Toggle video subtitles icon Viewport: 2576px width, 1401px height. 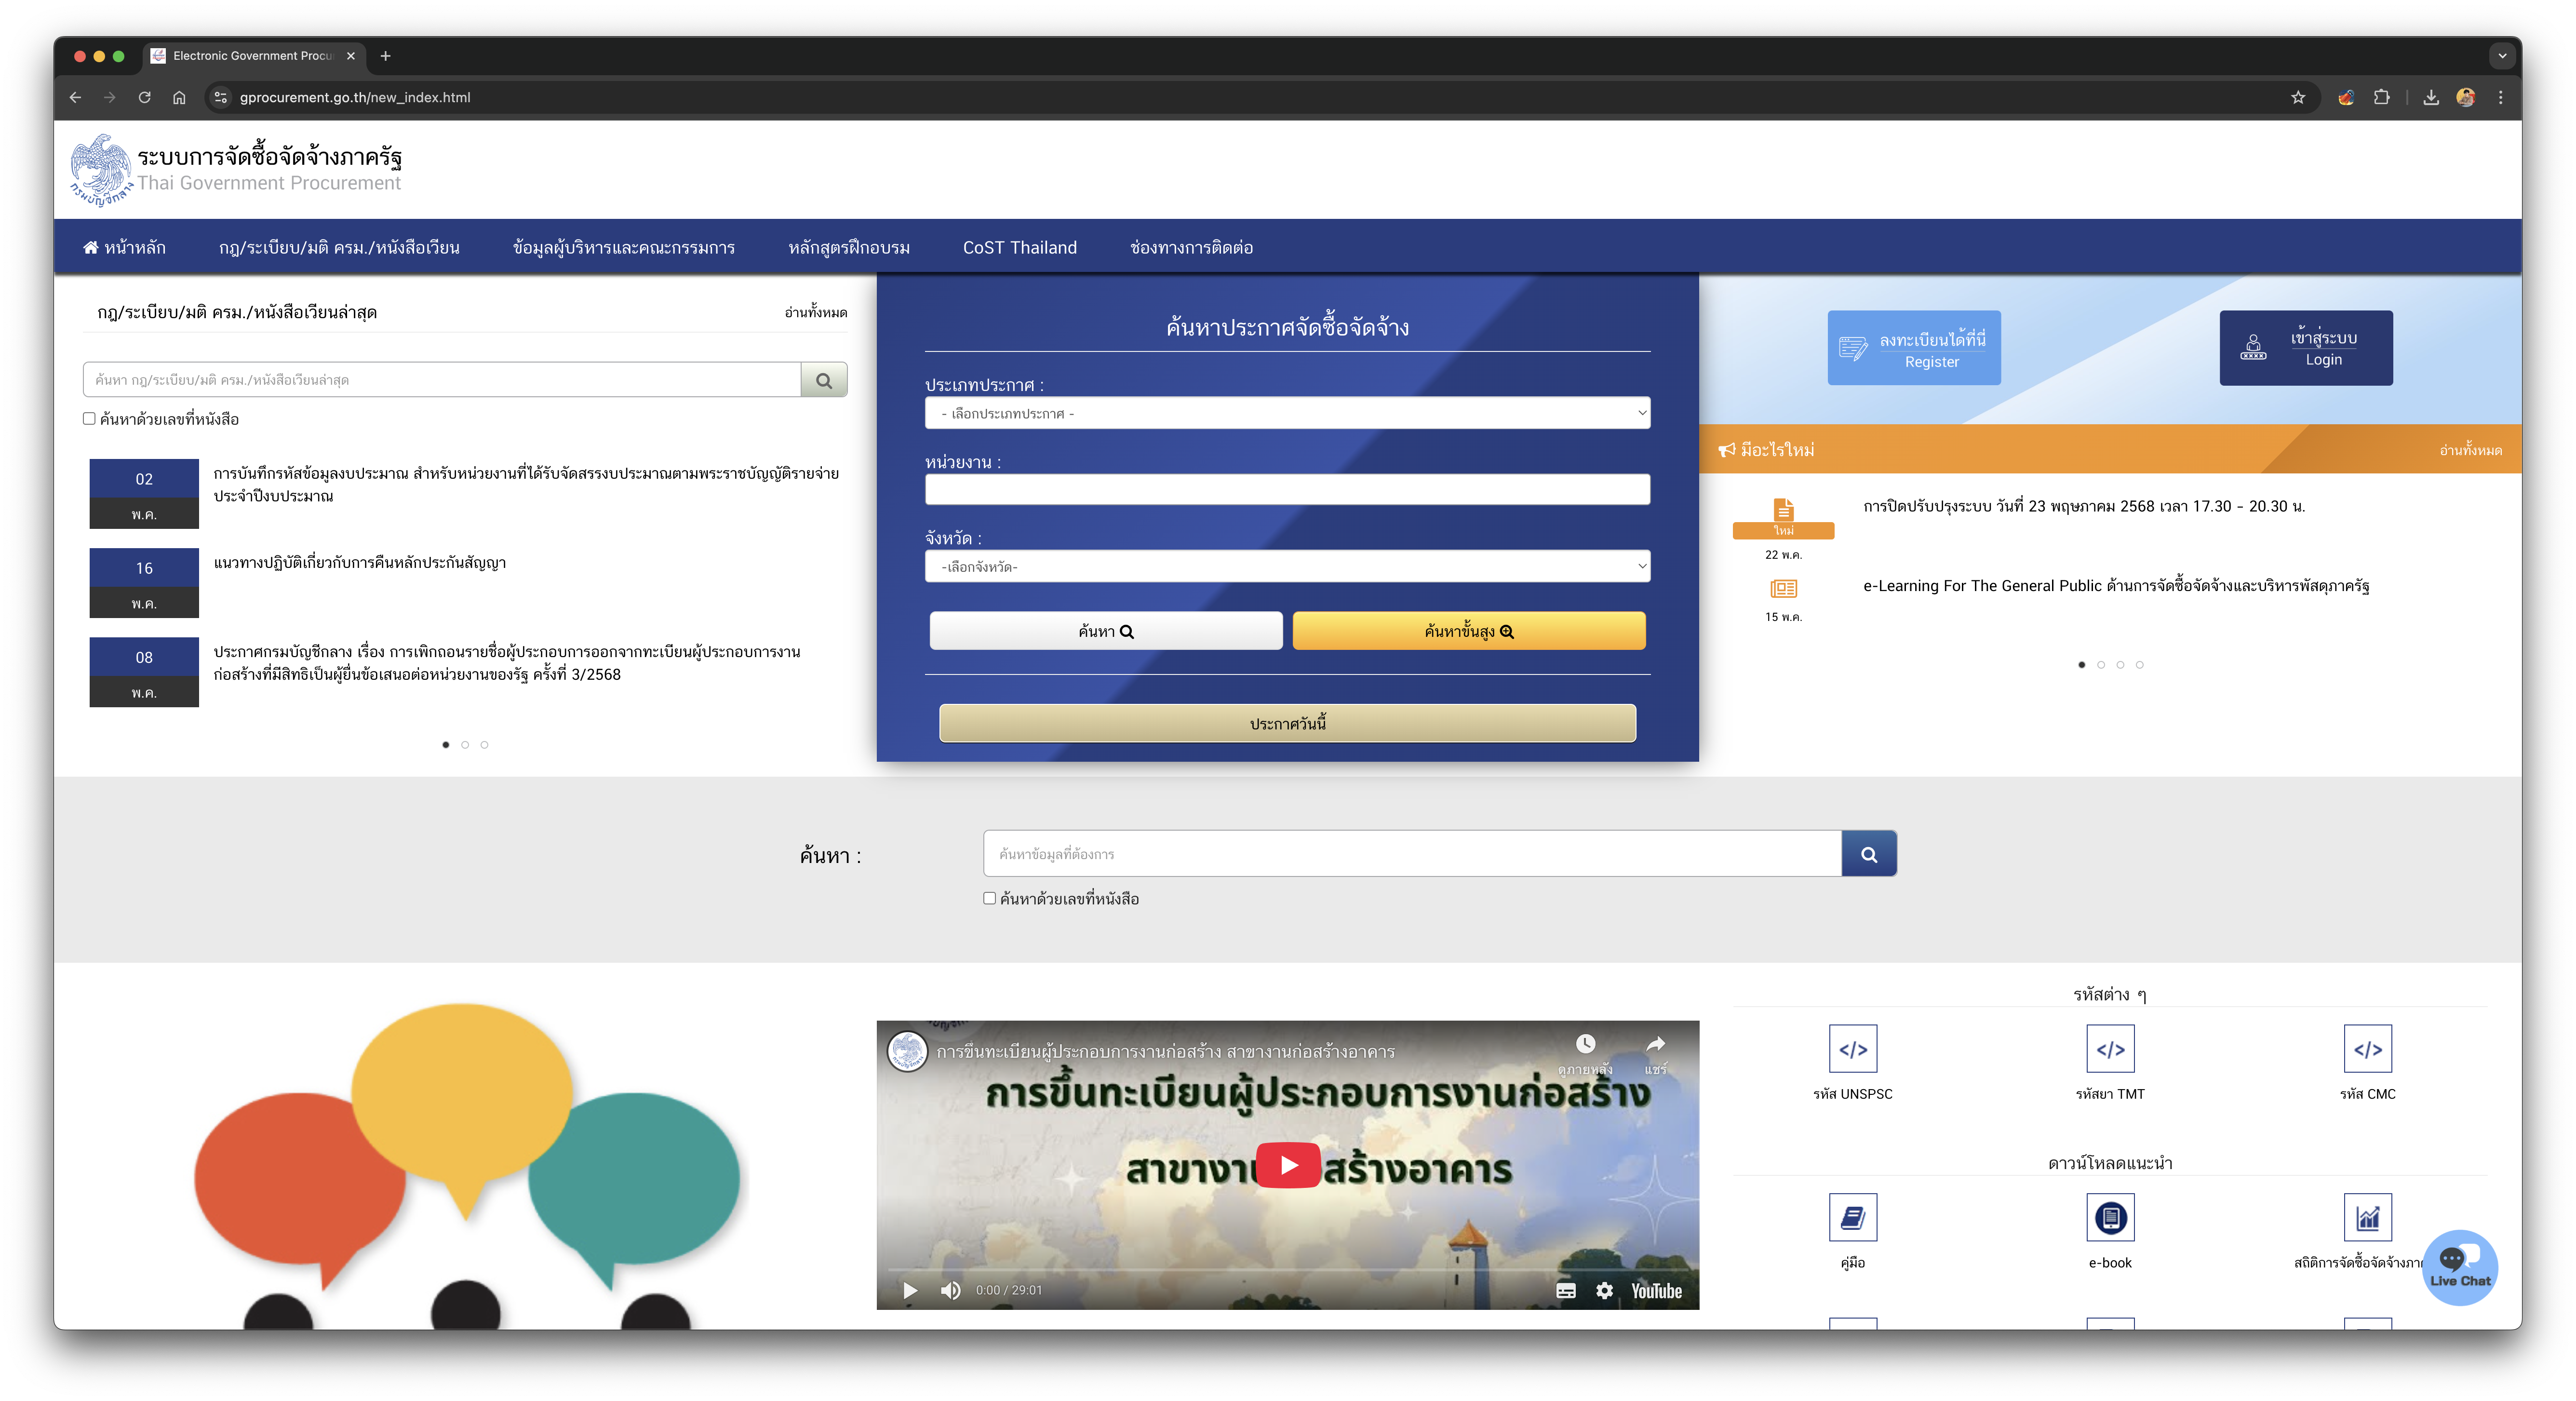click(1565, 1290)
